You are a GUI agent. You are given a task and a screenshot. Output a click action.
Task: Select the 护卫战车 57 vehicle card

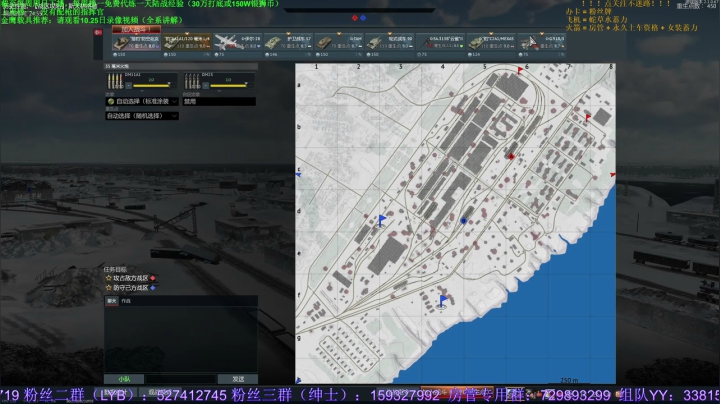[288, 43]
